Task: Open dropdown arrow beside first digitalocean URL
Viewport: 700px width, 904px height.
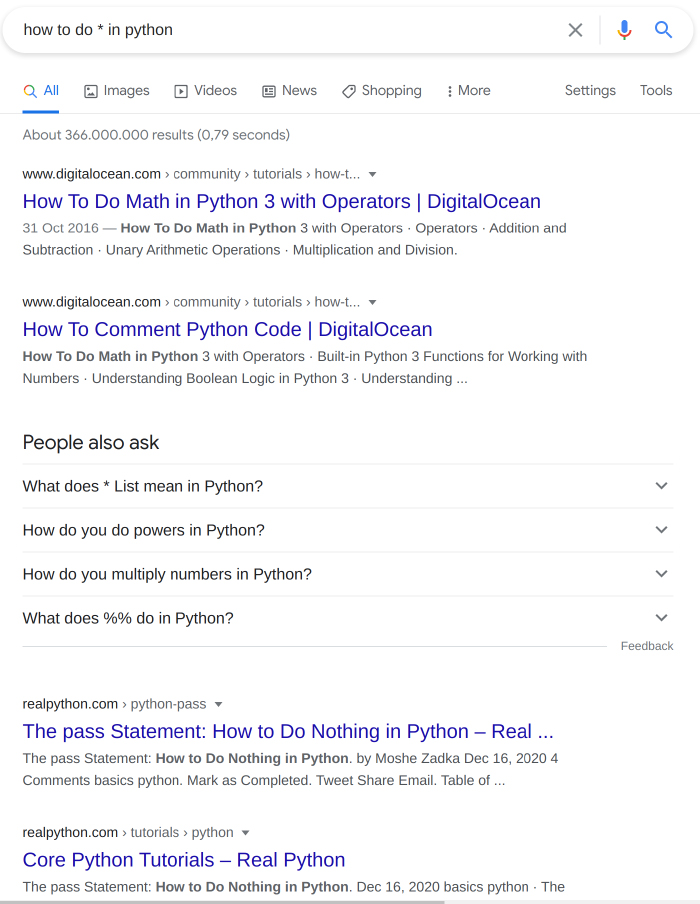Action: [x=372, y=174]
